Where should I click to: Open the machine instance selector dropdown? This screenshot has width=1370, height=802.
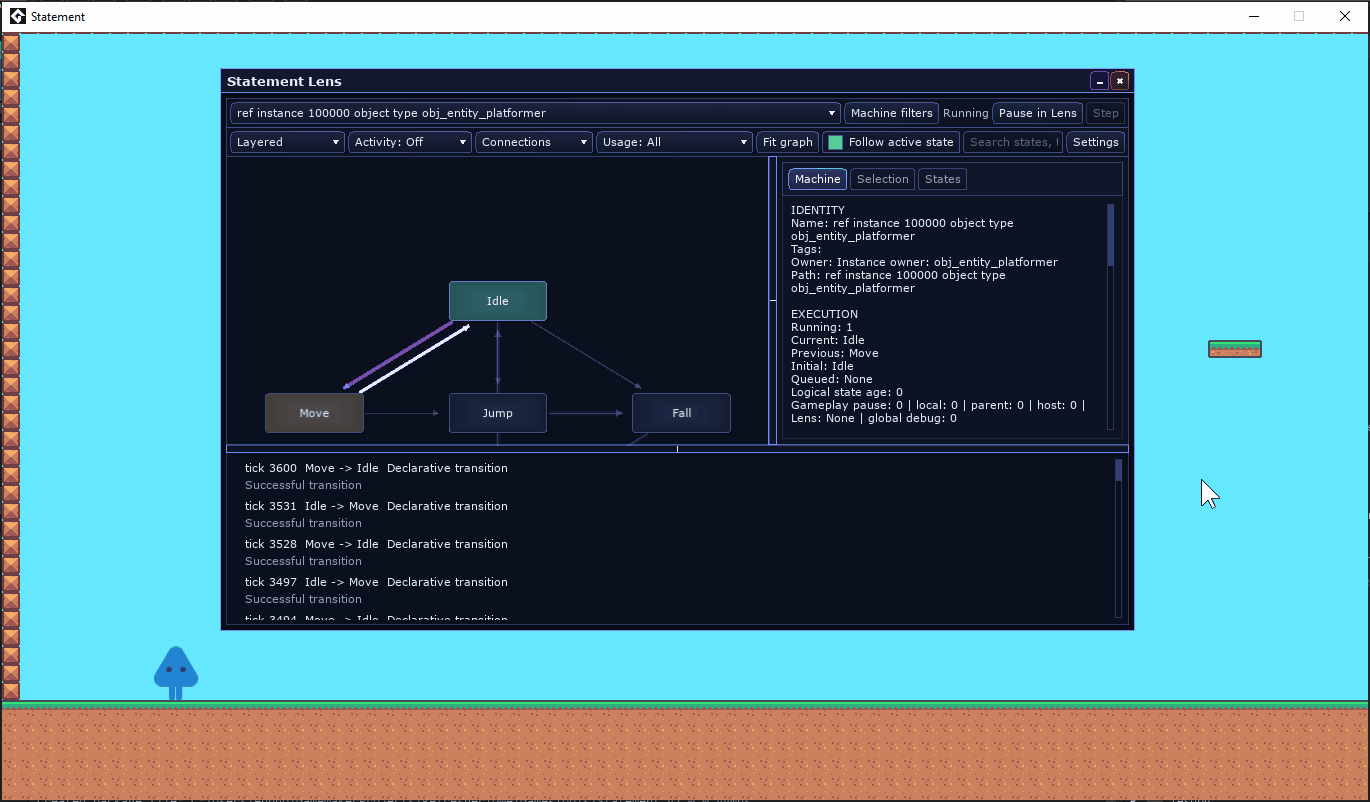click(x=535, y=113)
